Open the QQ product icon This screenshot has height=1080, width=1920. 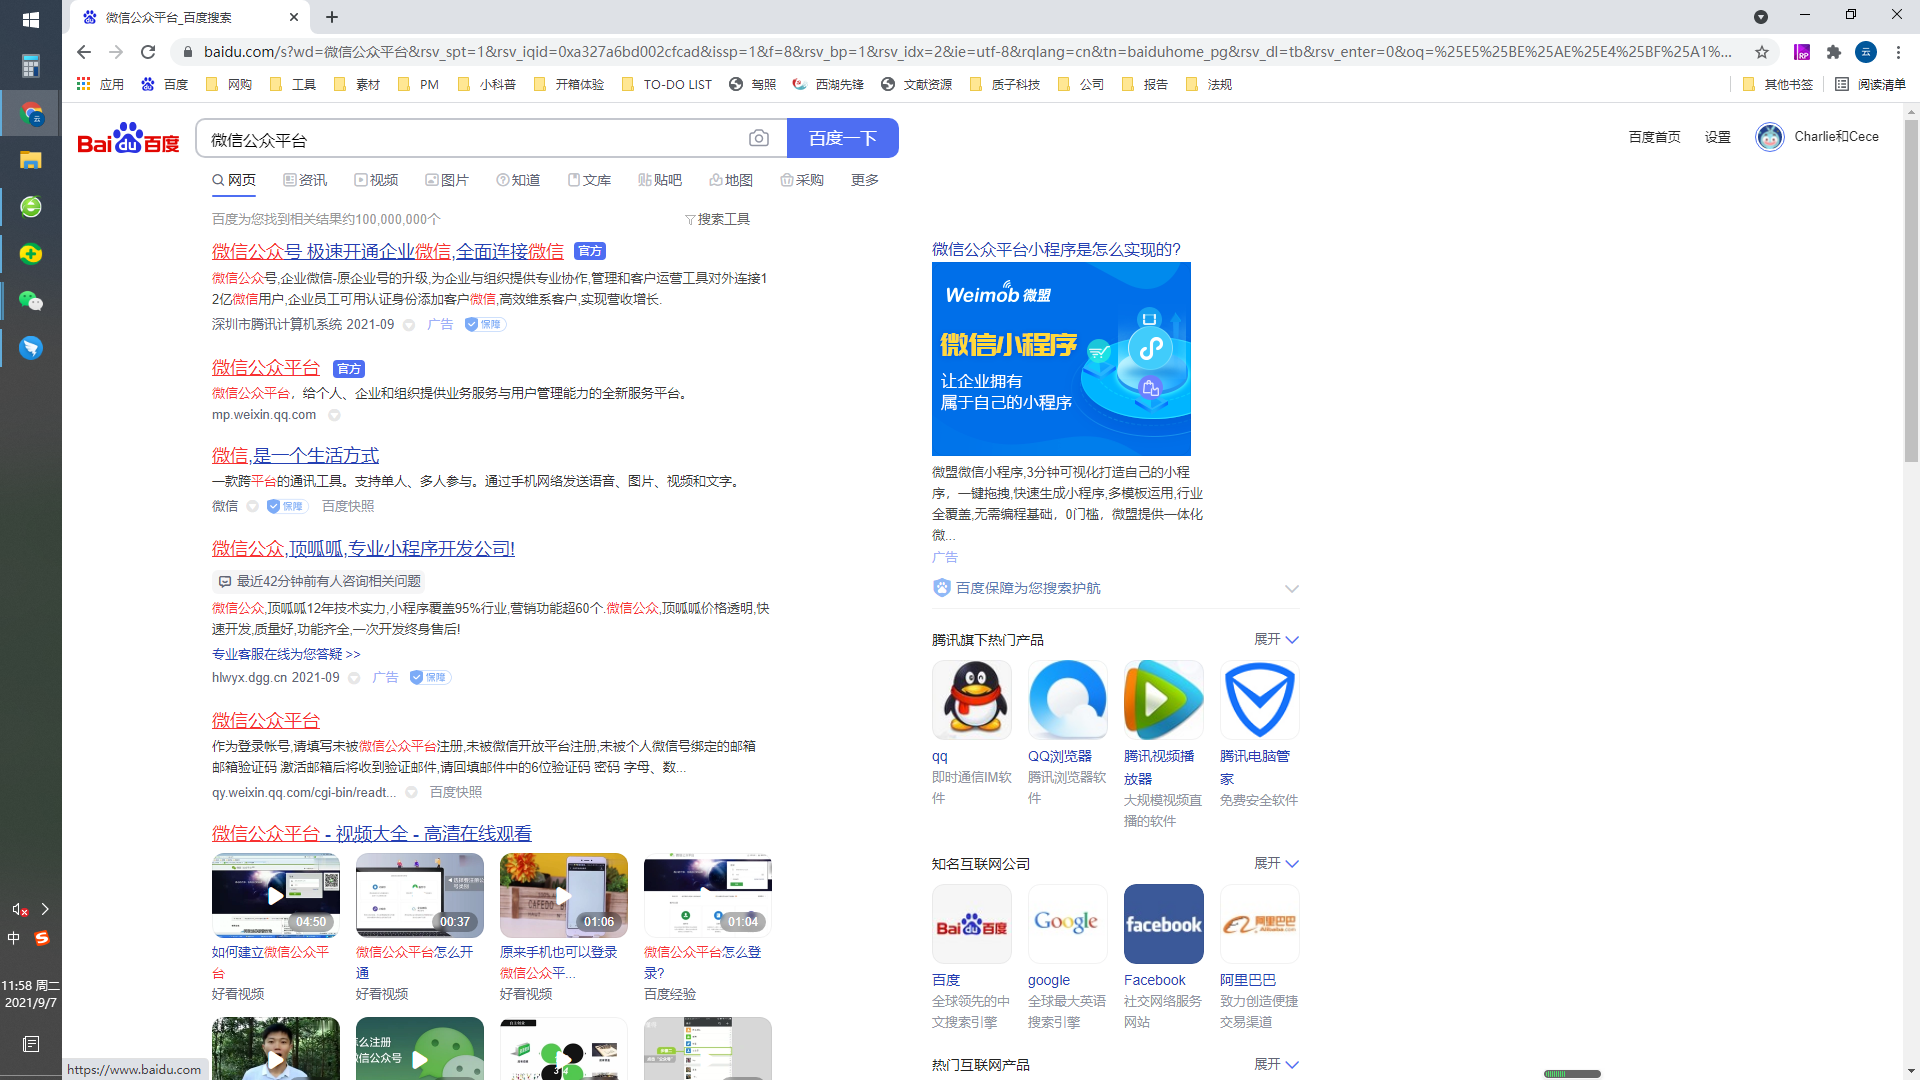[971, 699]
